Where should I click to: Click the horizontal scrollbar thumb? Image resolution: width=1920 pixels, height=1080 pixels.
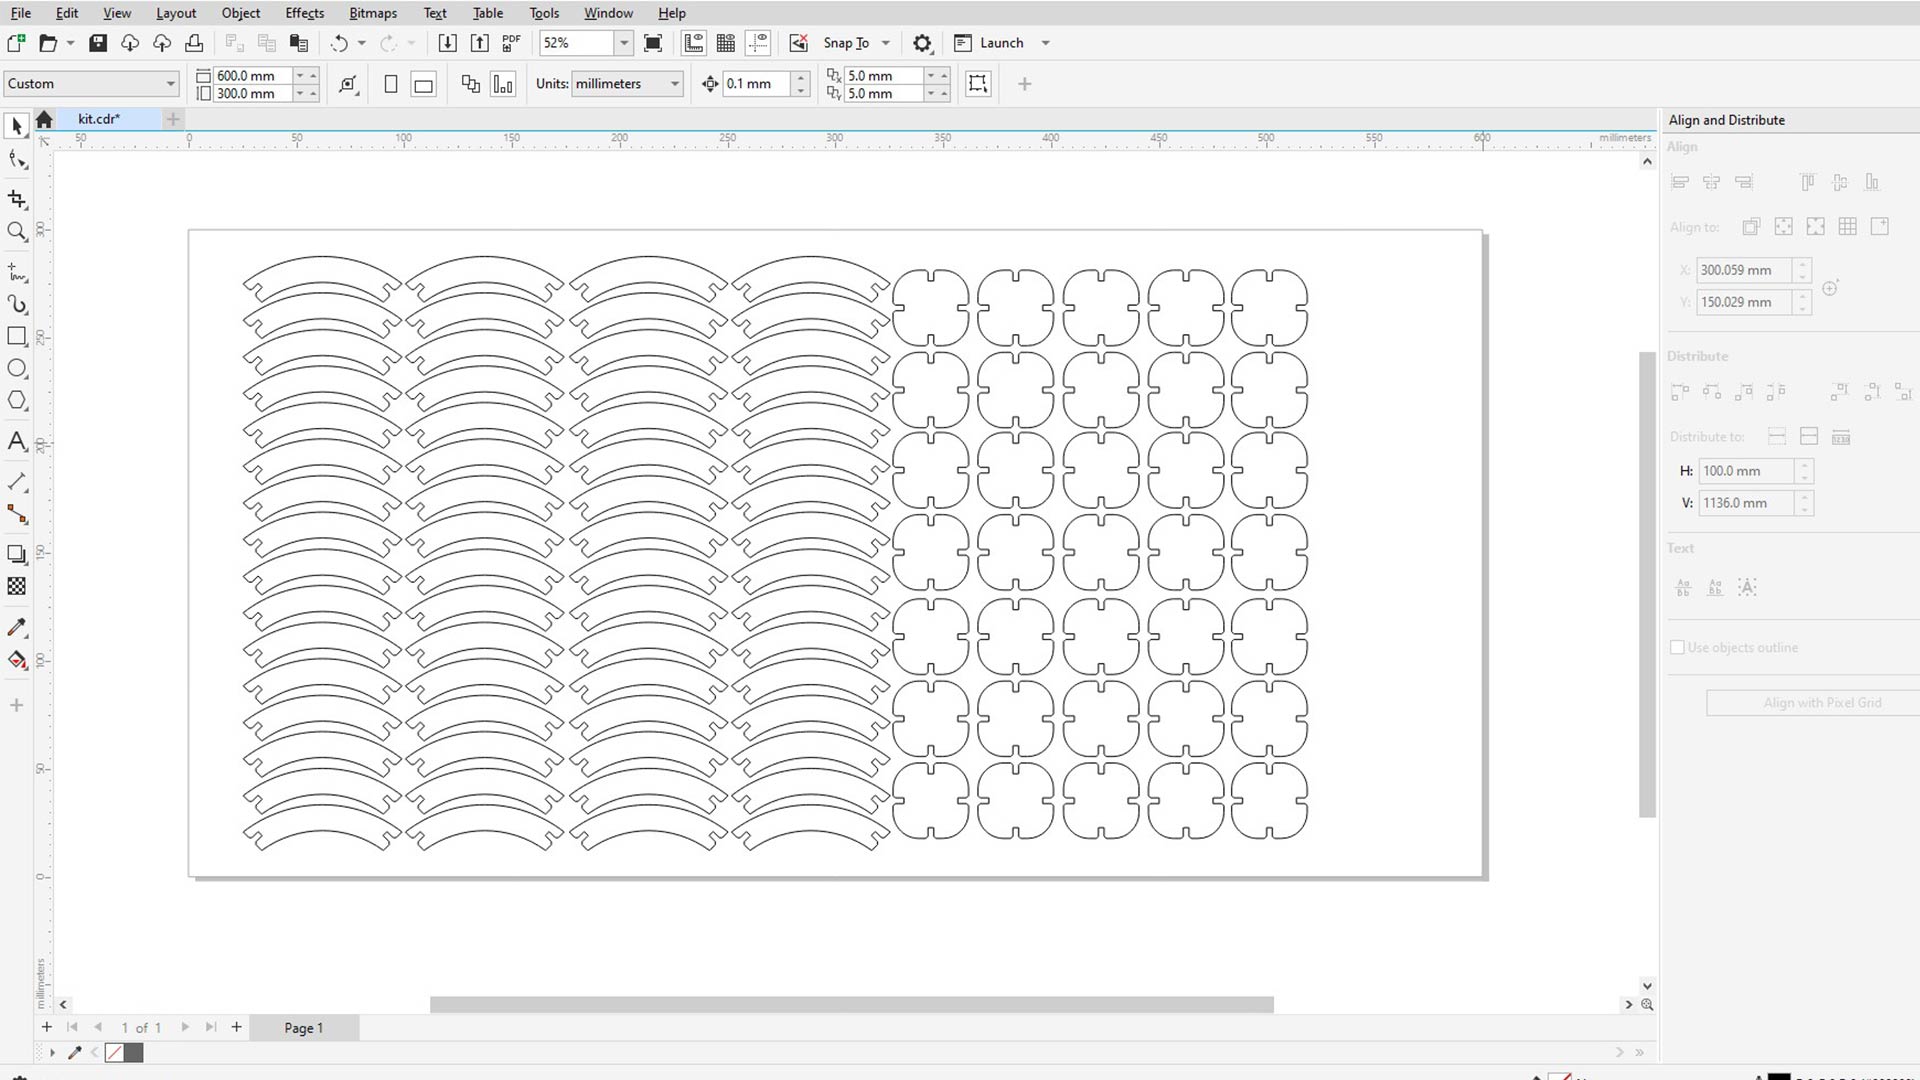click(852, 1004)
